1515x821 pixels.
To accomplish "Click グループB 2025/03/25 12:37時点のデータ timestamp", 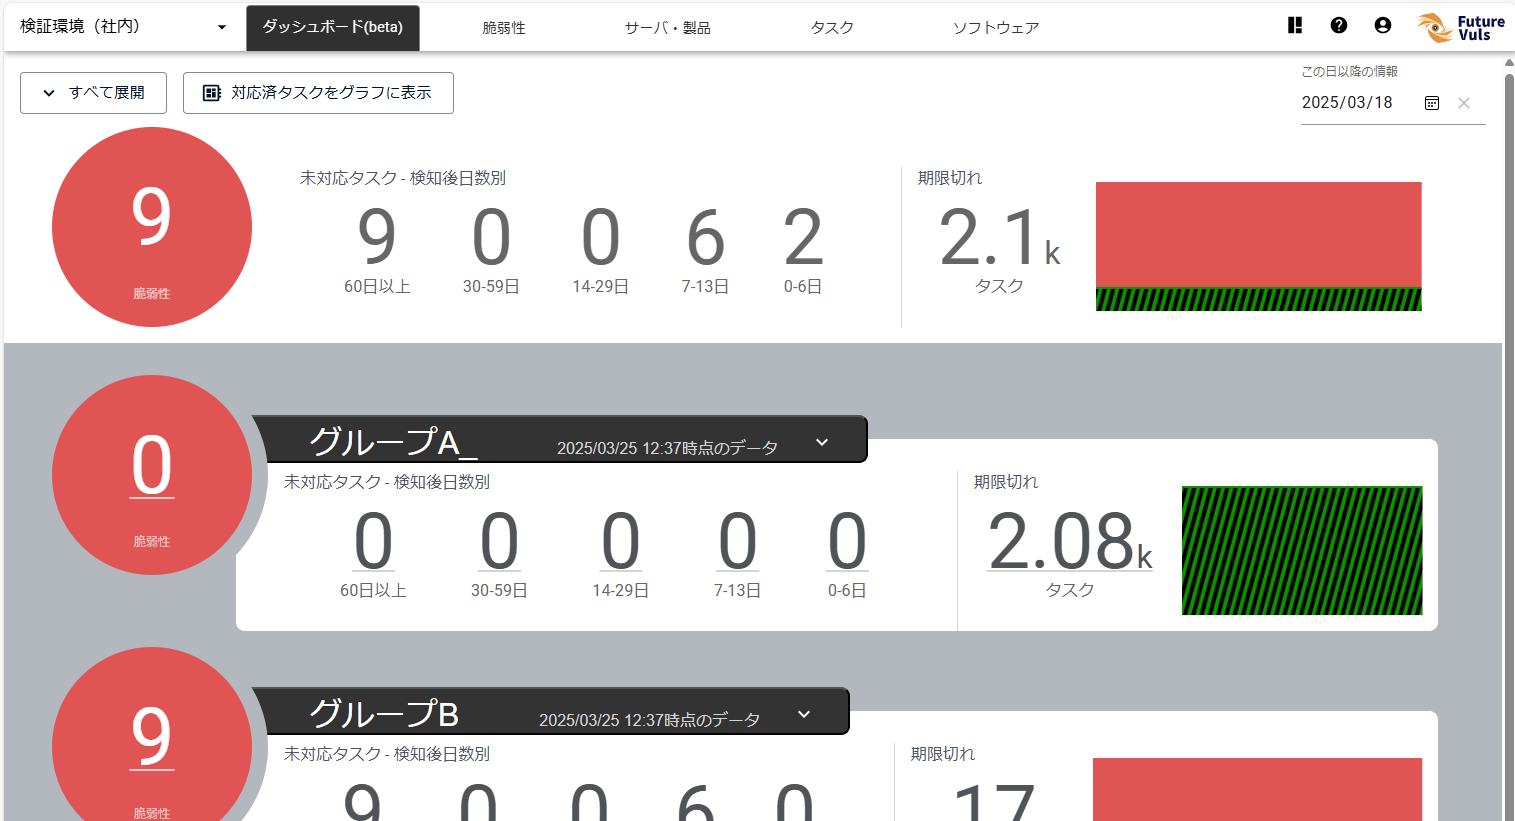I will tap(649, 720).
